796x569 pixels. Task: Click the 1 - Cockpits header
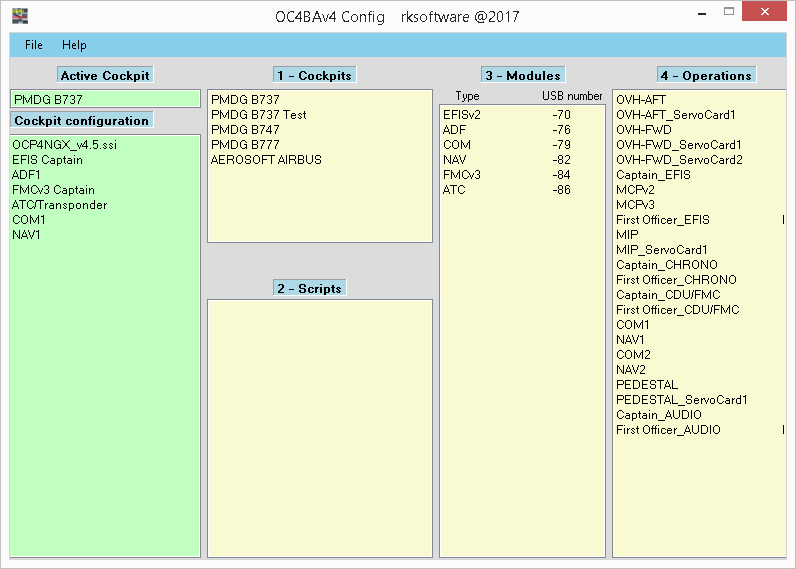coord(315,75)
